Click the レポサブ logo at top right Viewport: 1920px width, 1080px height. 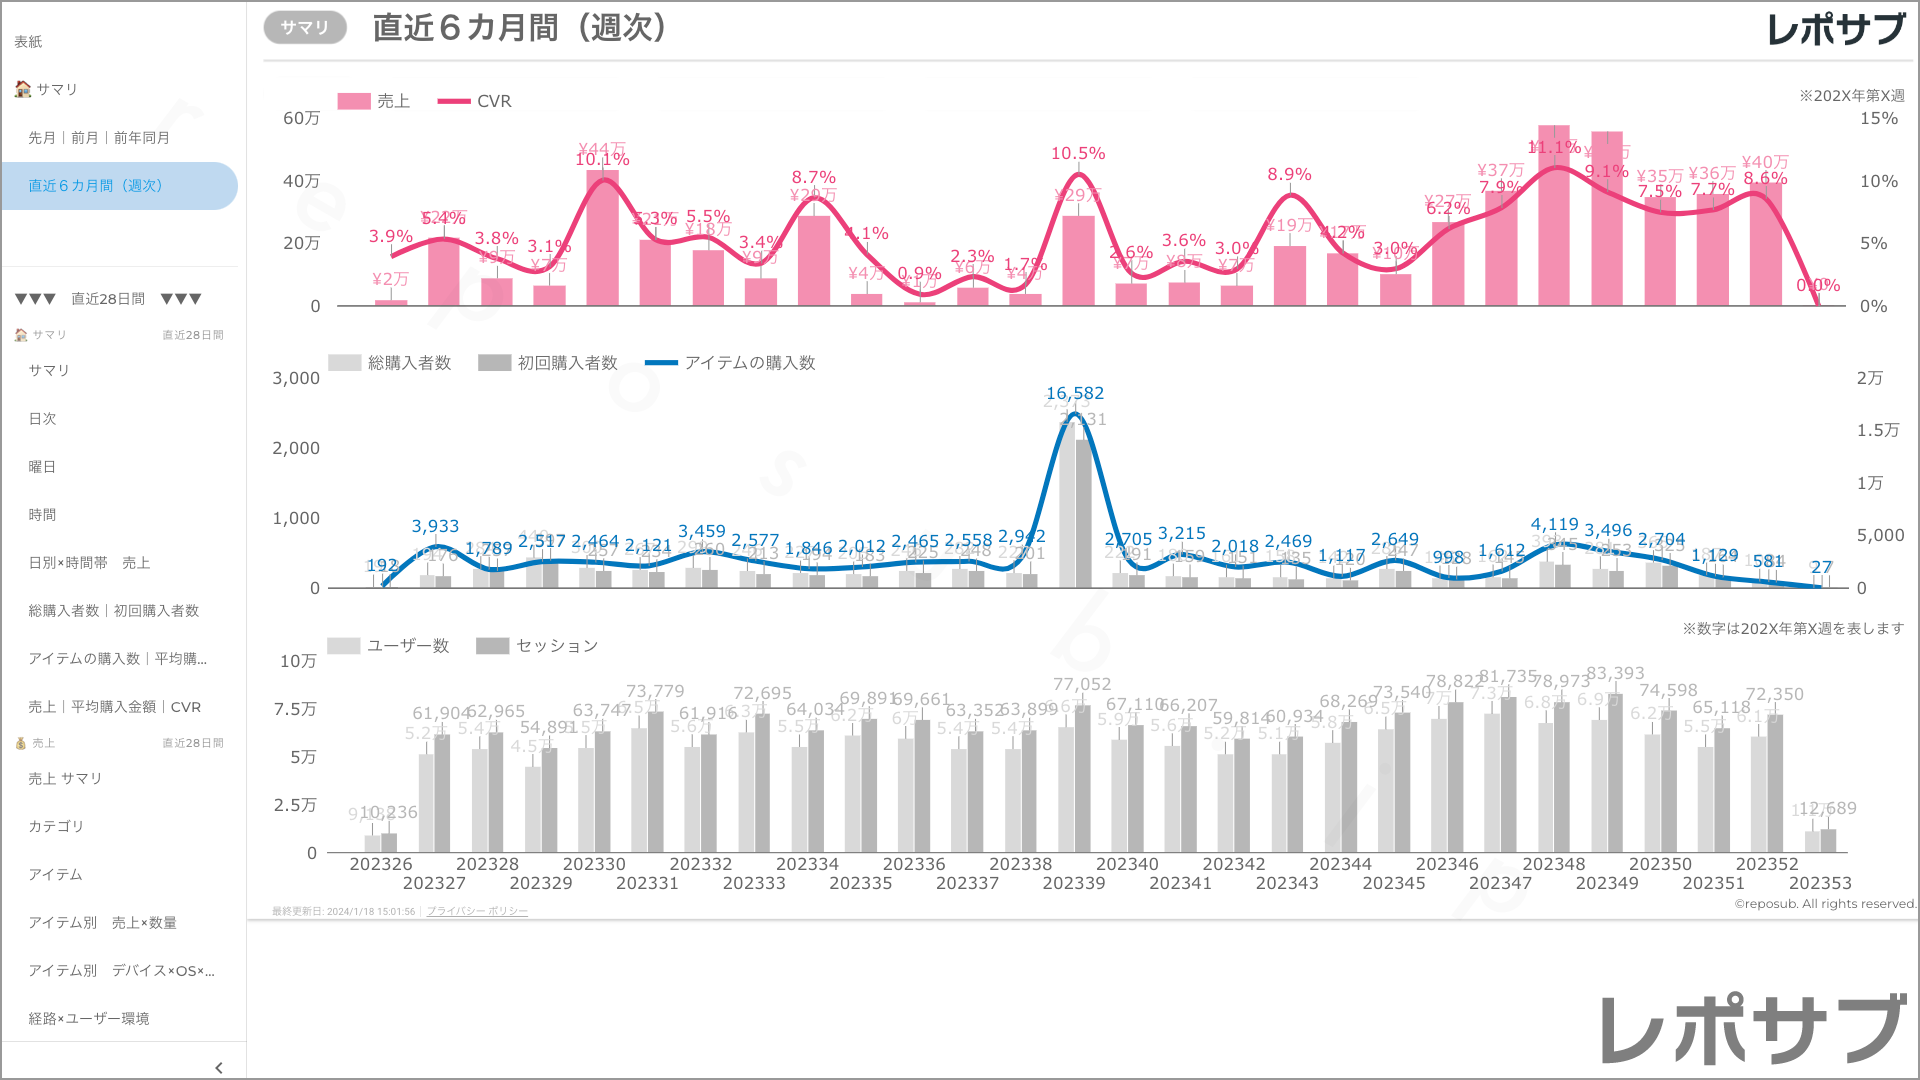(1835, 30)
